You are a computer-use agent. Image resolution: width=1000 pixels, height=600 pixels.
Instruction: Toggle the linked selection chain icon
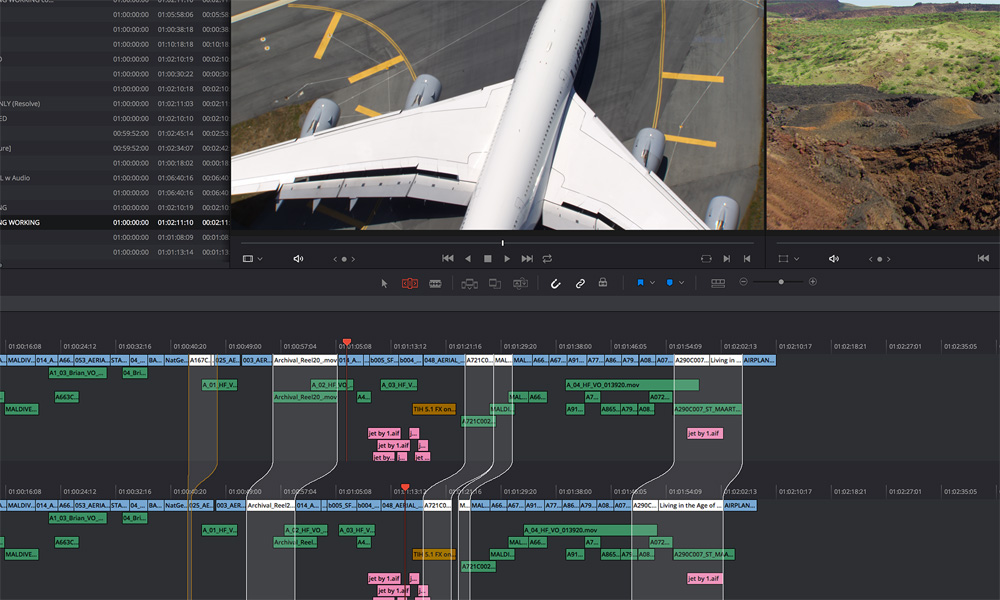pos(580,284)
